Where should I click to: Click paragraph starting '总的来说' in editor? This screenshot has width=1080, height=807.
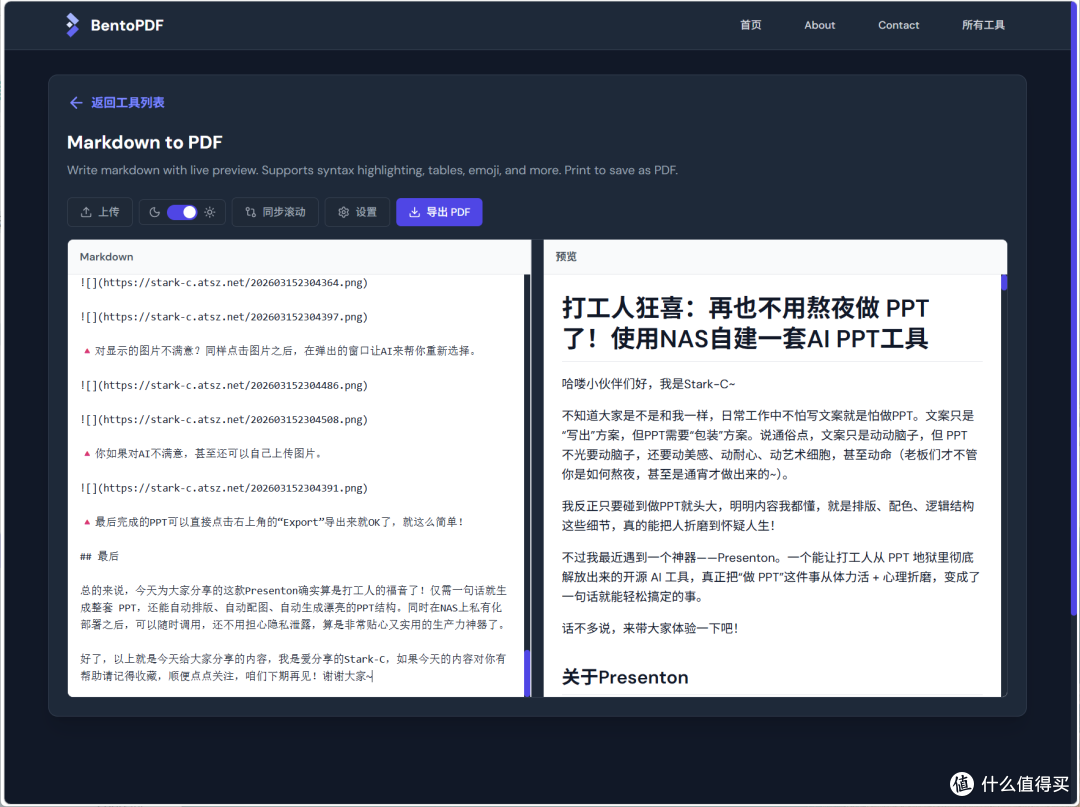point(294,607)
